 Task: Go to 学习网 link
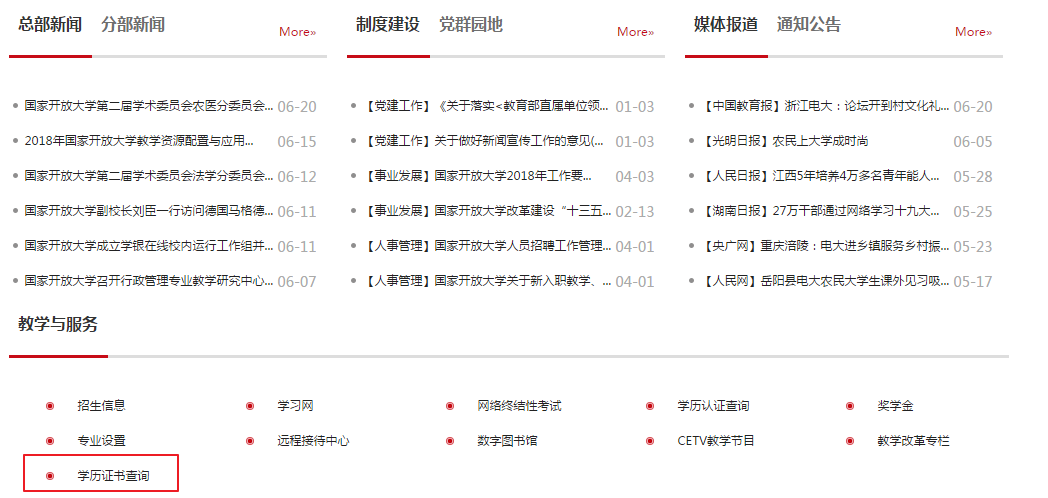pos(295,406)
